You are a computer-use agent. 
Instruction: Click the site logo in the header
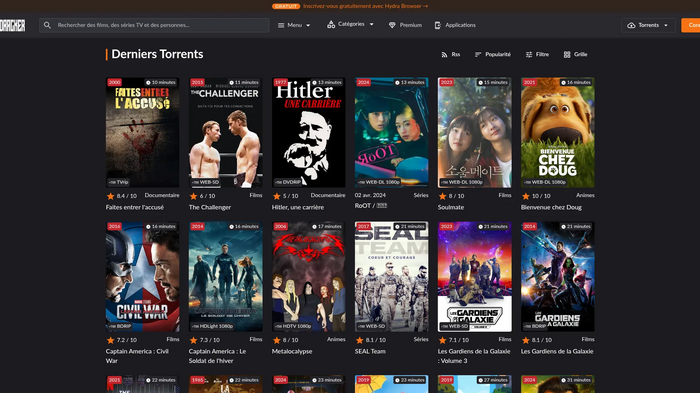[12, 25]
